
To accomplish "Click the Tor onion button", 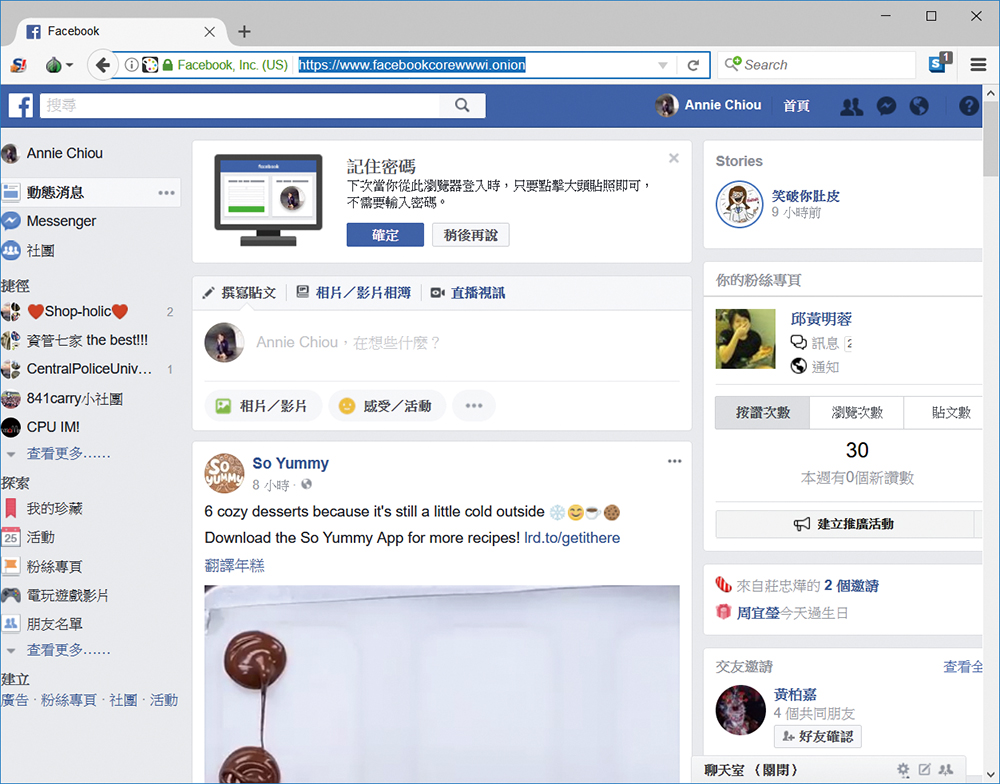I will pos(54,65).
